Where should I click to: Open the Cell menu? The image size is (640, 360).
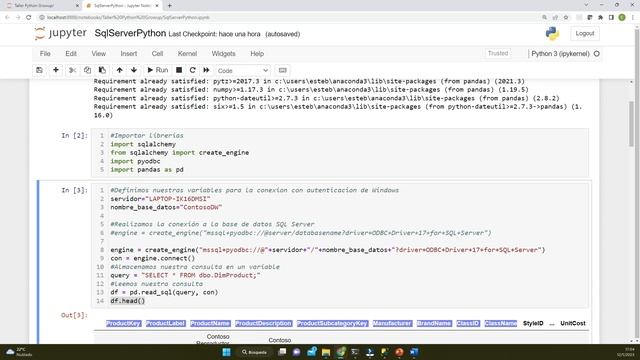[x=157, y=53]
